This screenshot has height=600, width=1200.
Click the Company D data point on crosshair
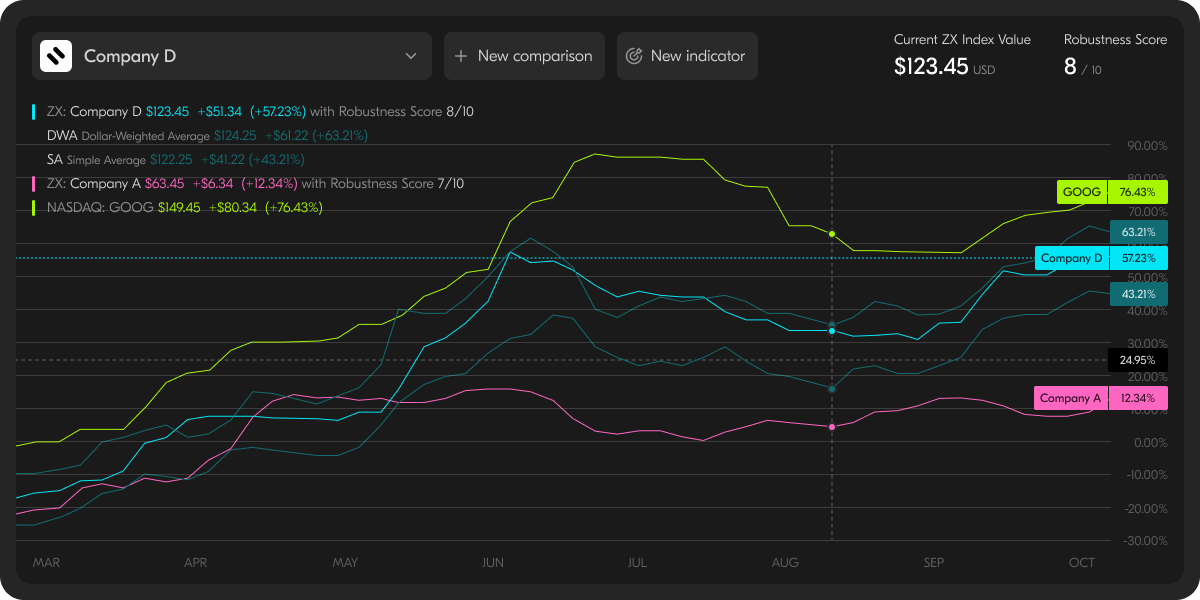pyautogui.click(x=832, y=331)
